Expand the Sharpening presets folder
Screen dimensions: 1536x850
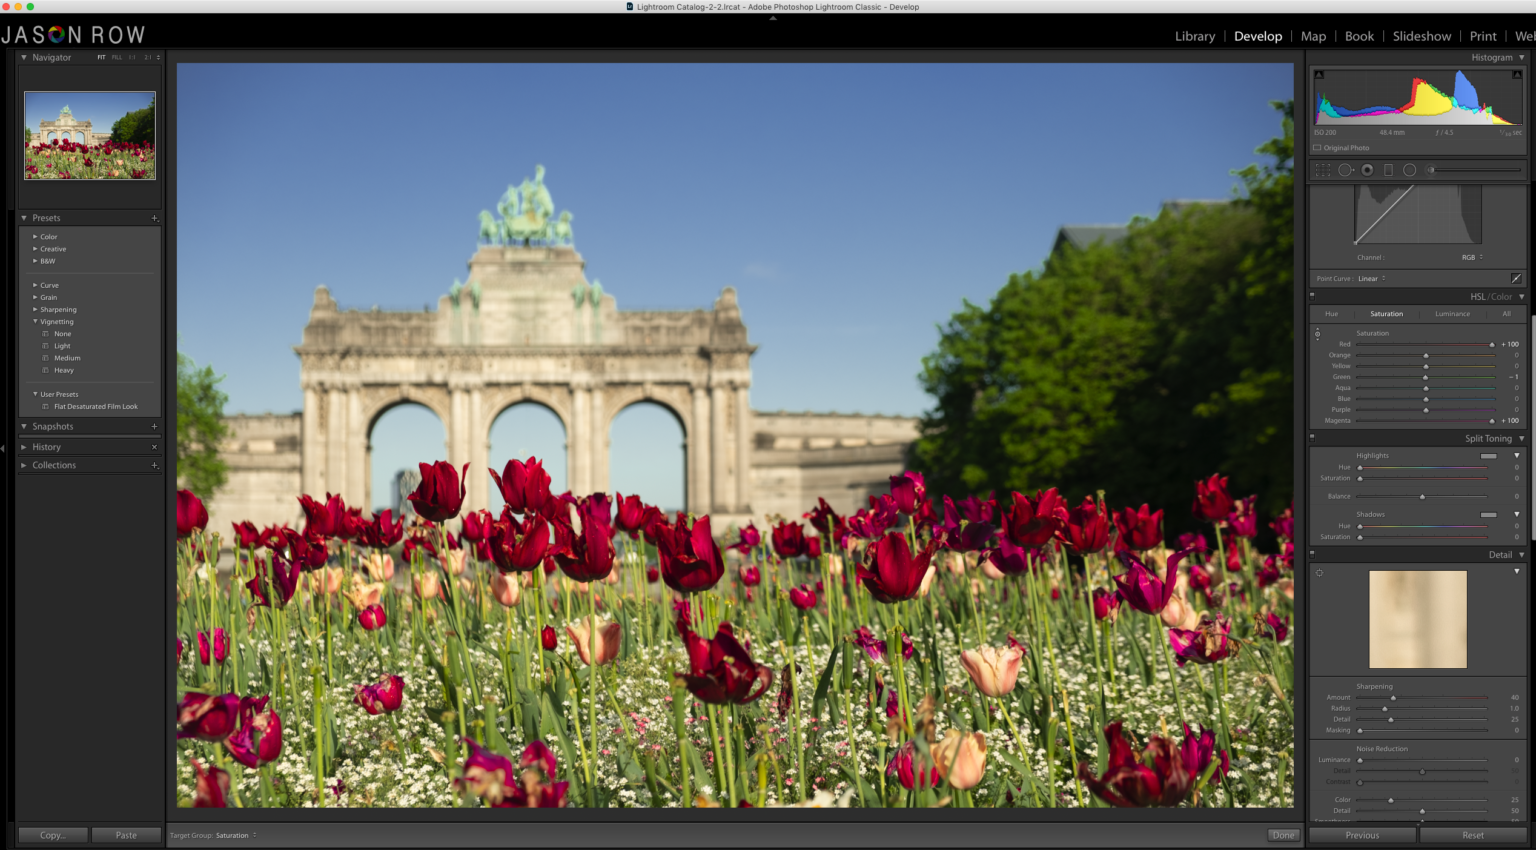[x=35, y=310]
